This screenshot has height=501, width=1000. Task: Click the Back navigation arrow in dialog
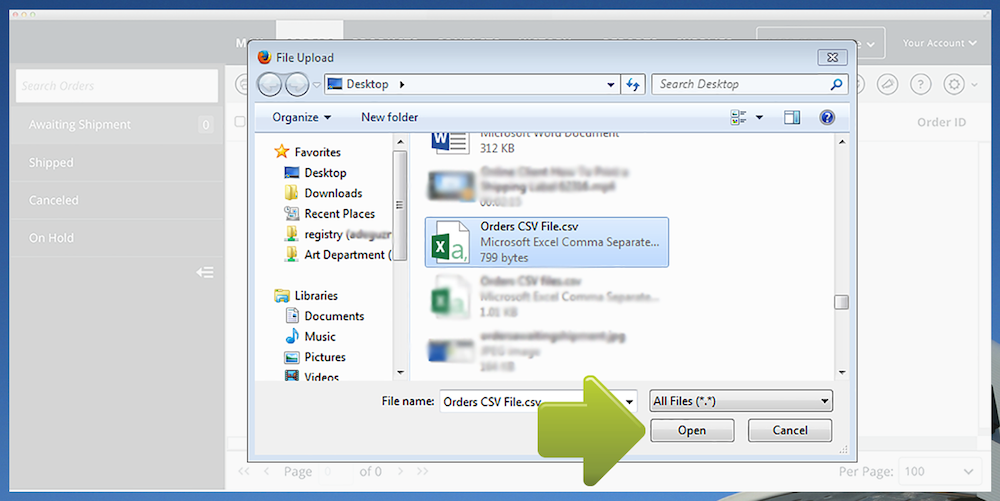[x=270, y=84]
